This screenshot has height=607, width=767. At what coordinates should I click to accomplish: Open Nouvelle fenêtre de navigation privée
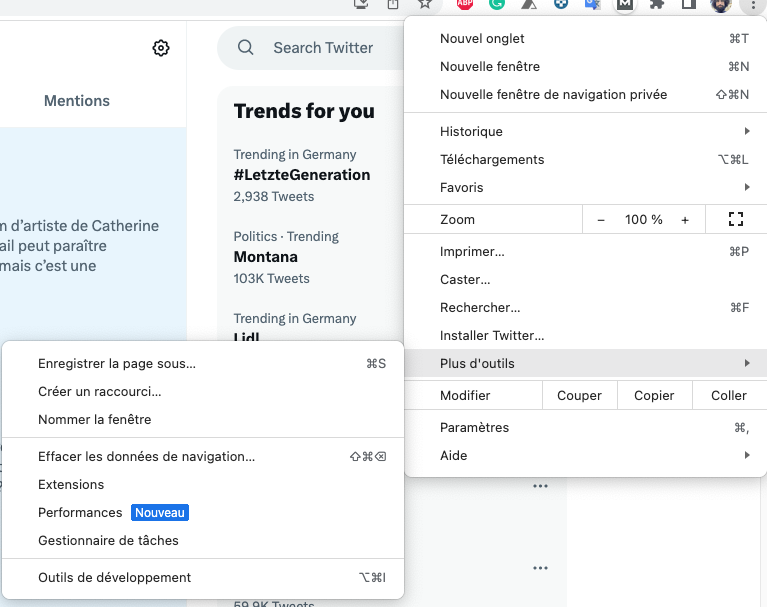(x=586, y=94)
